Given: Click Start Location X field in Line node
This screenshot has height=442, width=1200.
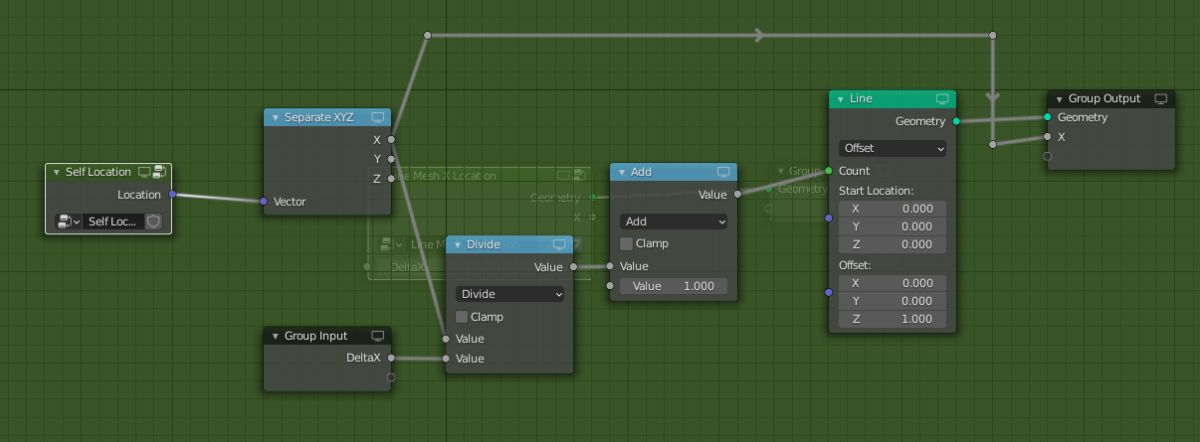Looking at the screenshot, I should [x=892, y=208].
